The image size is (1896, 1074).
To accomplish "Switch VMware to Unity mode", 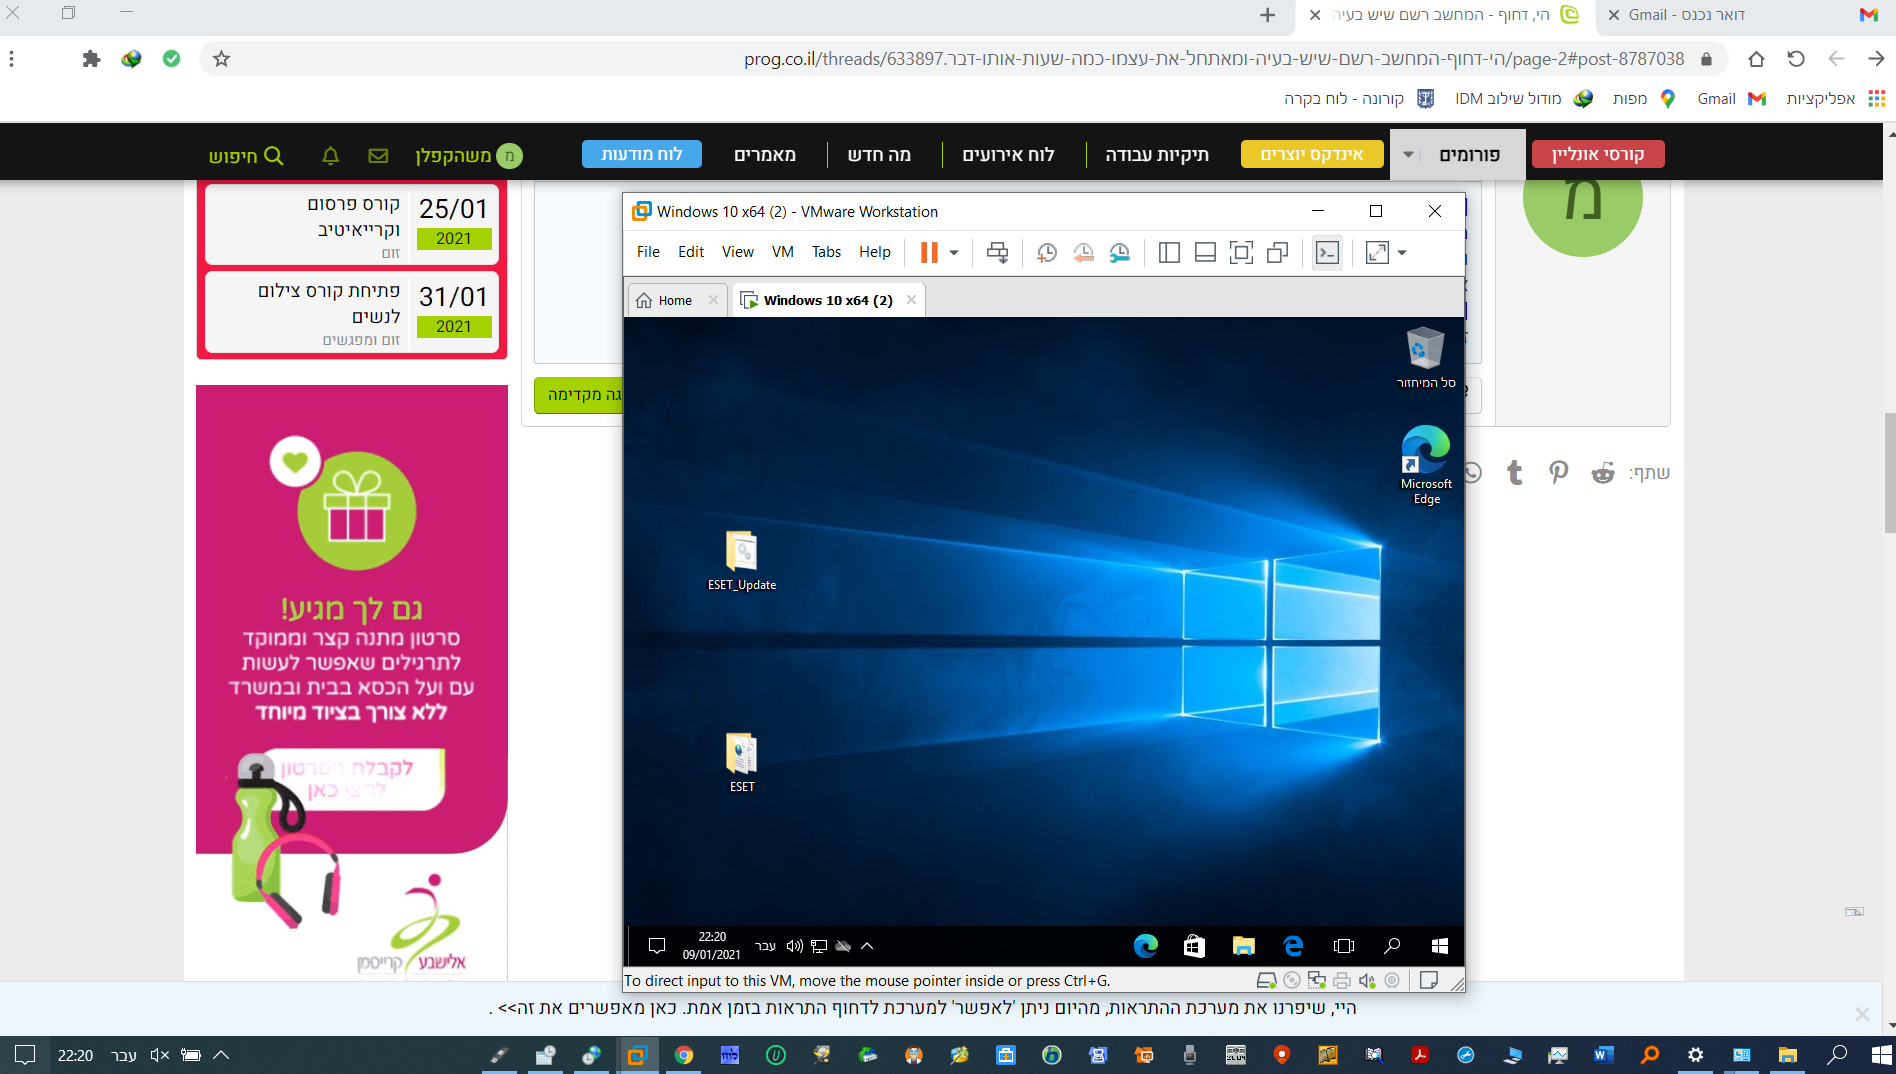I will [1277, 252].
